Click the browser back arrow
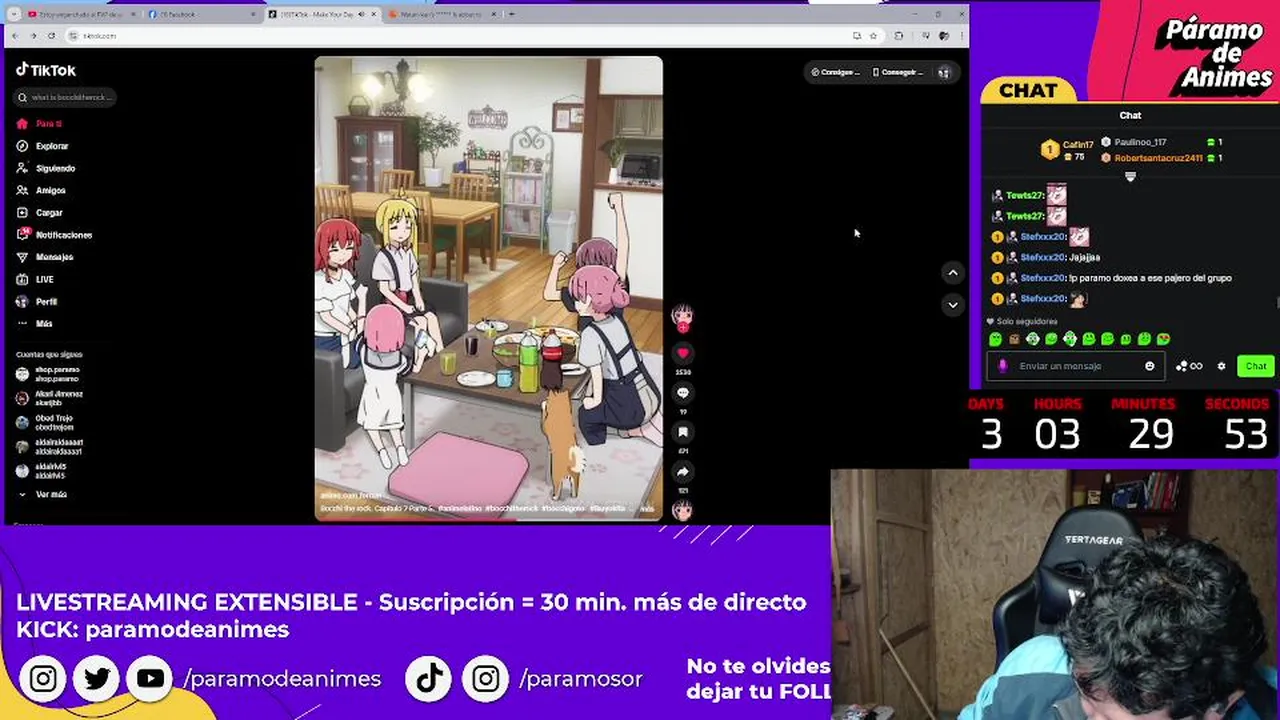Image resolution: width=1280 pixels, height=720 pixels. coord(14,36)
